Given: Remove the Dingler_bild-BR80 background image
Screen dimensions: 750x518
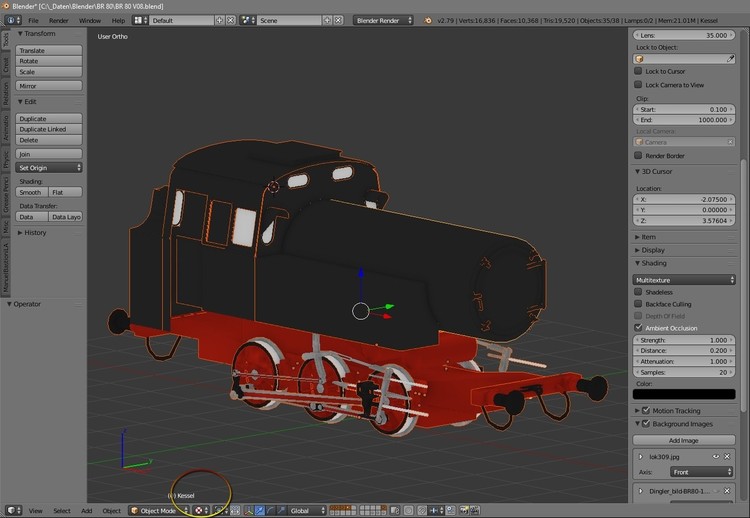Looking at the screenshot, I should coord(727,491).
